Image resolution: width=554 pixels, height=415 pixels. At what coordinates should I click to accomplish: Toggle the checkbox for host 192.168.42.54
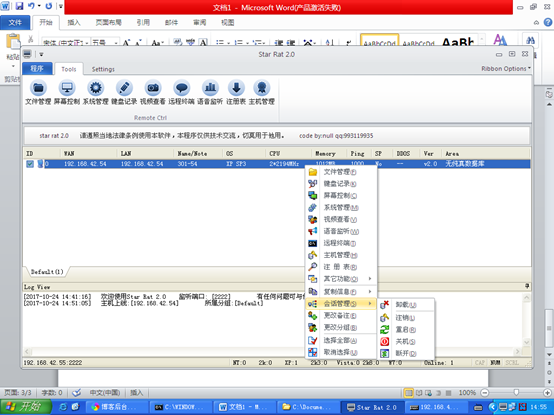[30, 164]
